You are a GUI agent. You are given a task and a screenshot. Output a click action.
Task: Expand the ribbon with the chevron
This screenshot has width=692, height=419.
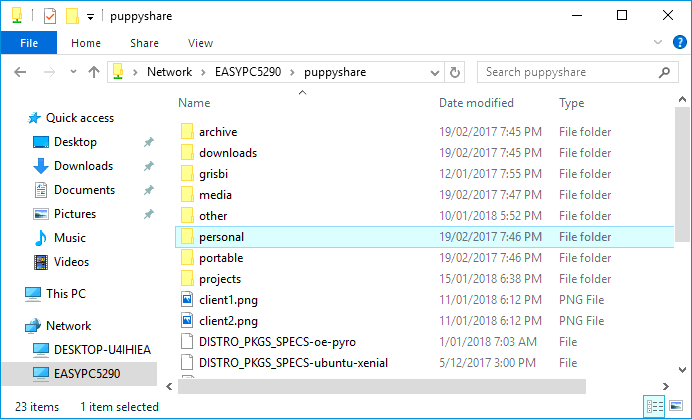coord(658,42)
